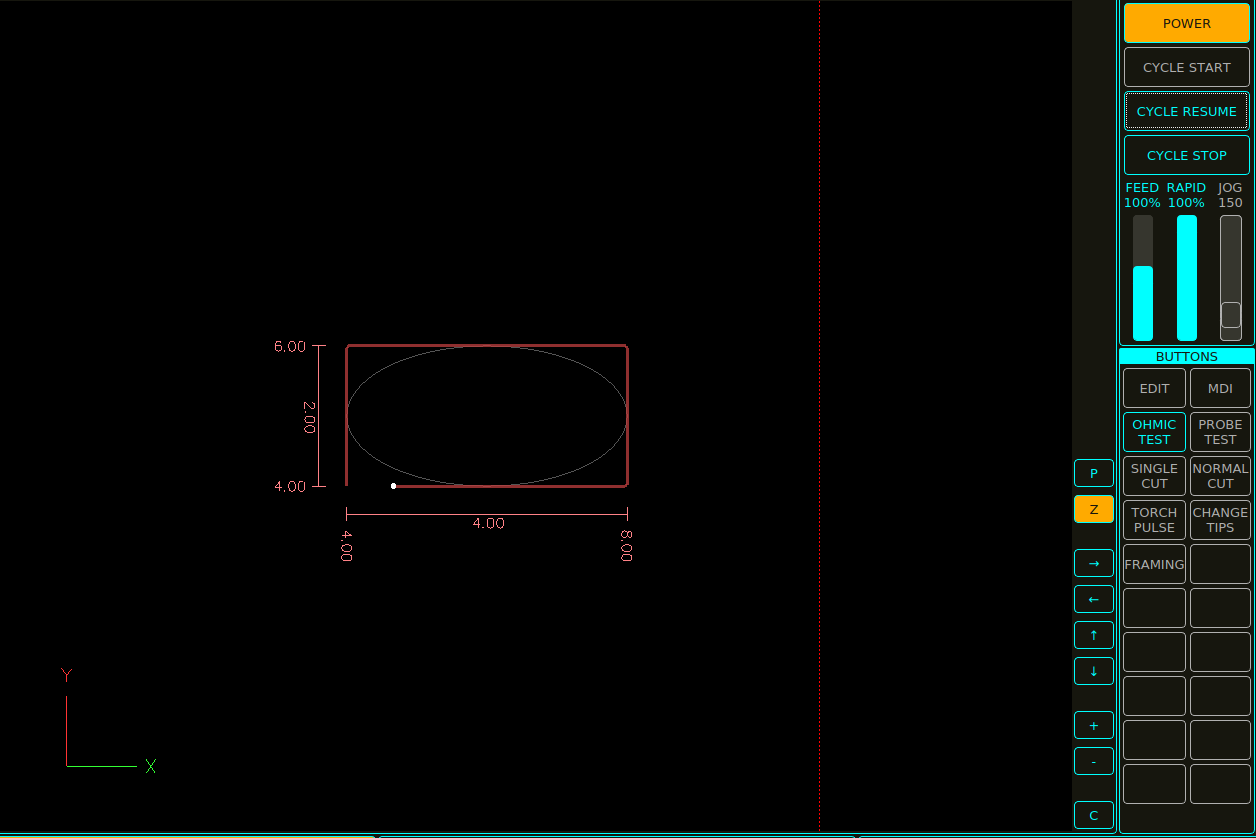Click the X axis label in preview
This screenshot has width=1256, height=838.
[x=151, y=766]
